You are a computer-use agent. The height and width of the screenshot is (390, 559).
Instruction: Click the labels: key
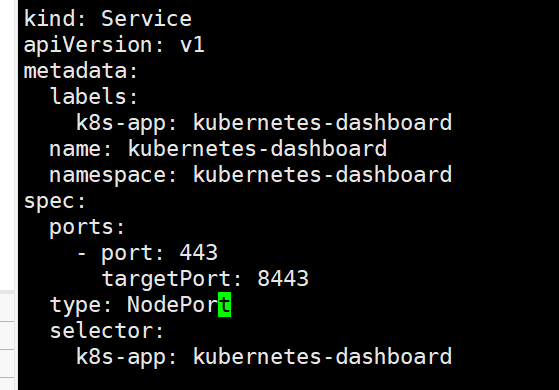[94, 96]
